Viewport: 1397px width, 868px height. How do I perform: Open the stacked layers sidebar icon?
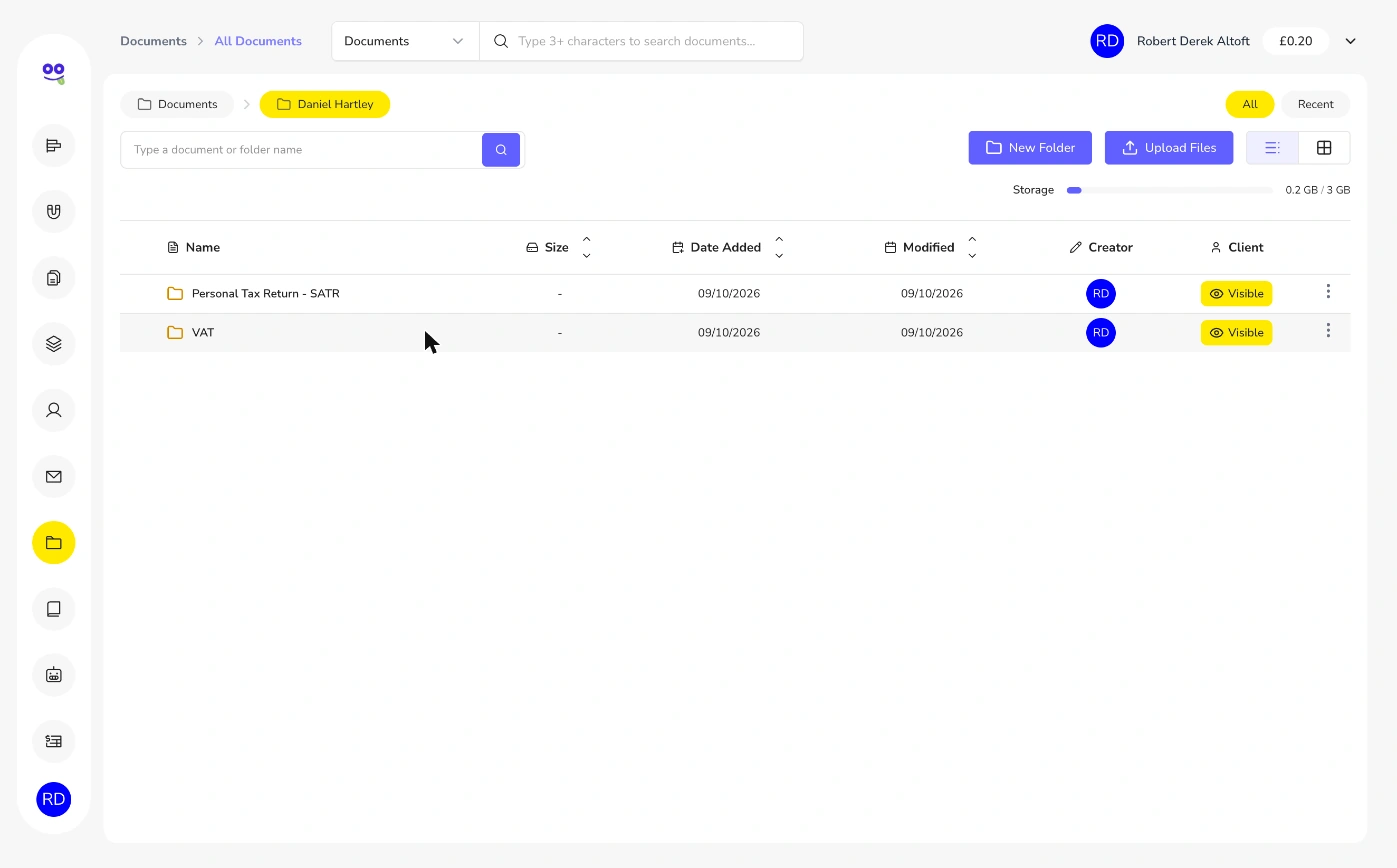(x=54, y=344)
